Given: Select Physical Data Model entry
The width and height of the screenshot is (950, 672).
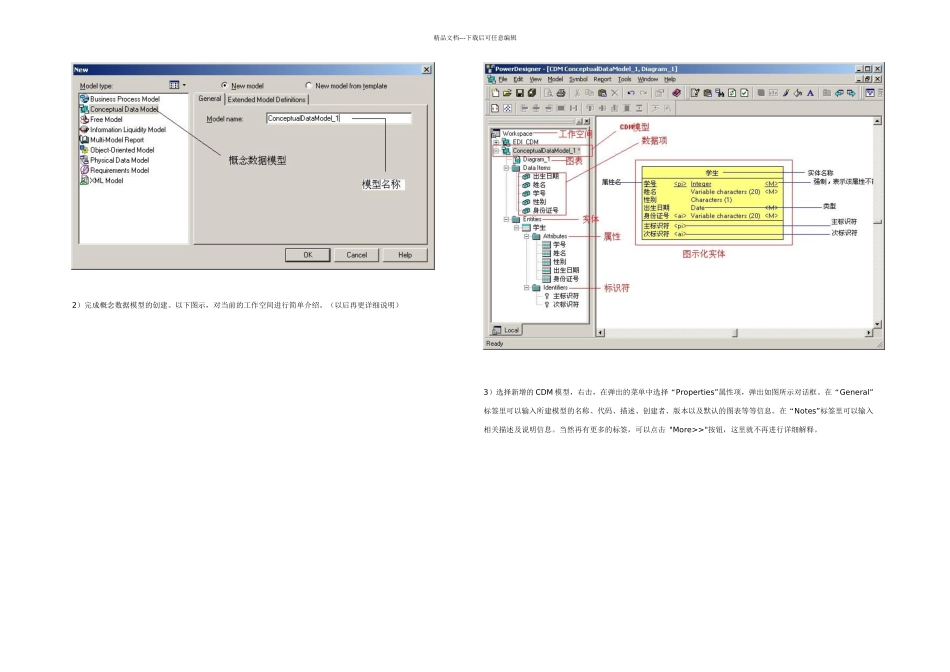Looking at the screenshot, I should (x=115, y=161).
